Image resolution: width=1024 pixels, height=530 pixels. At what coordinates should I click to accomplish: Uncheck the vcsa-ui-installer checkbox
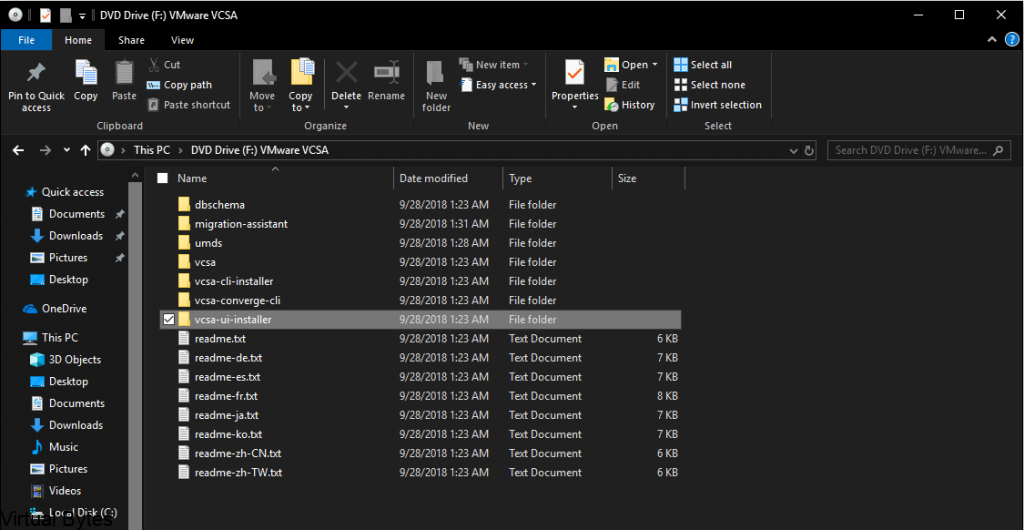coord(169,319)
